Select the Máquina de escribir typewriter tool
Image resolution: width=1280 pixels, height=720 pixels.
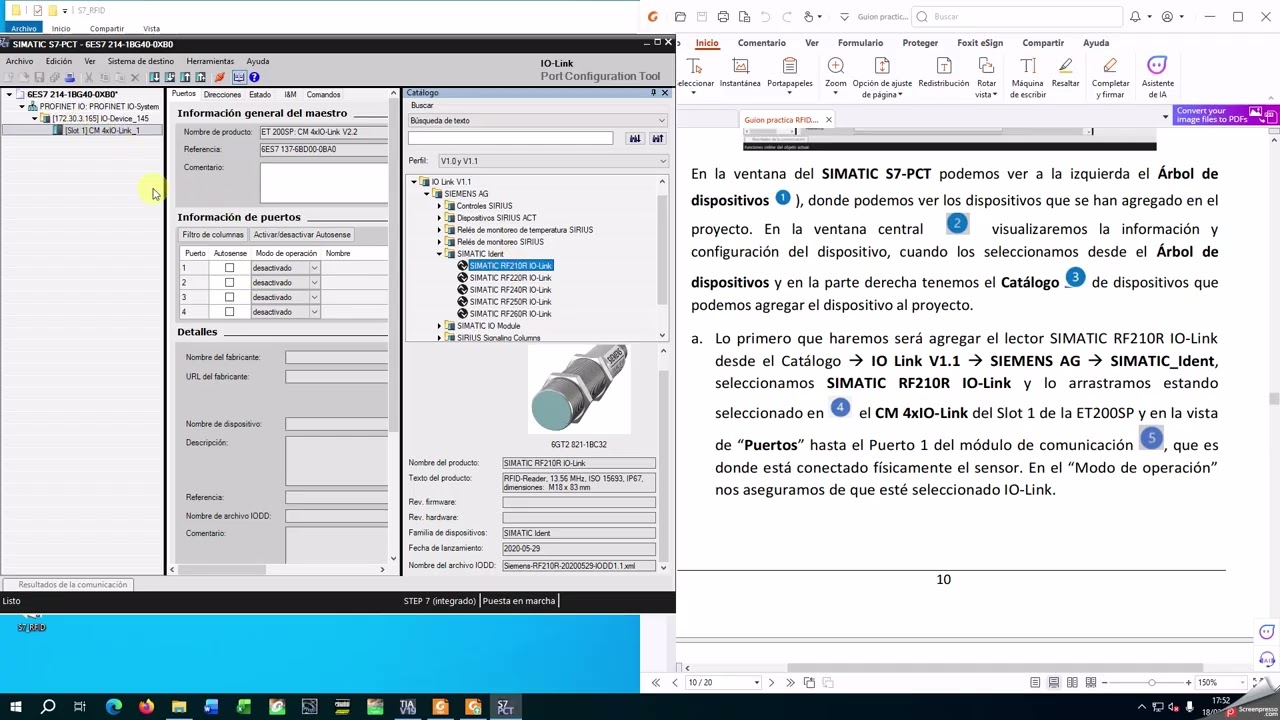1028,78
